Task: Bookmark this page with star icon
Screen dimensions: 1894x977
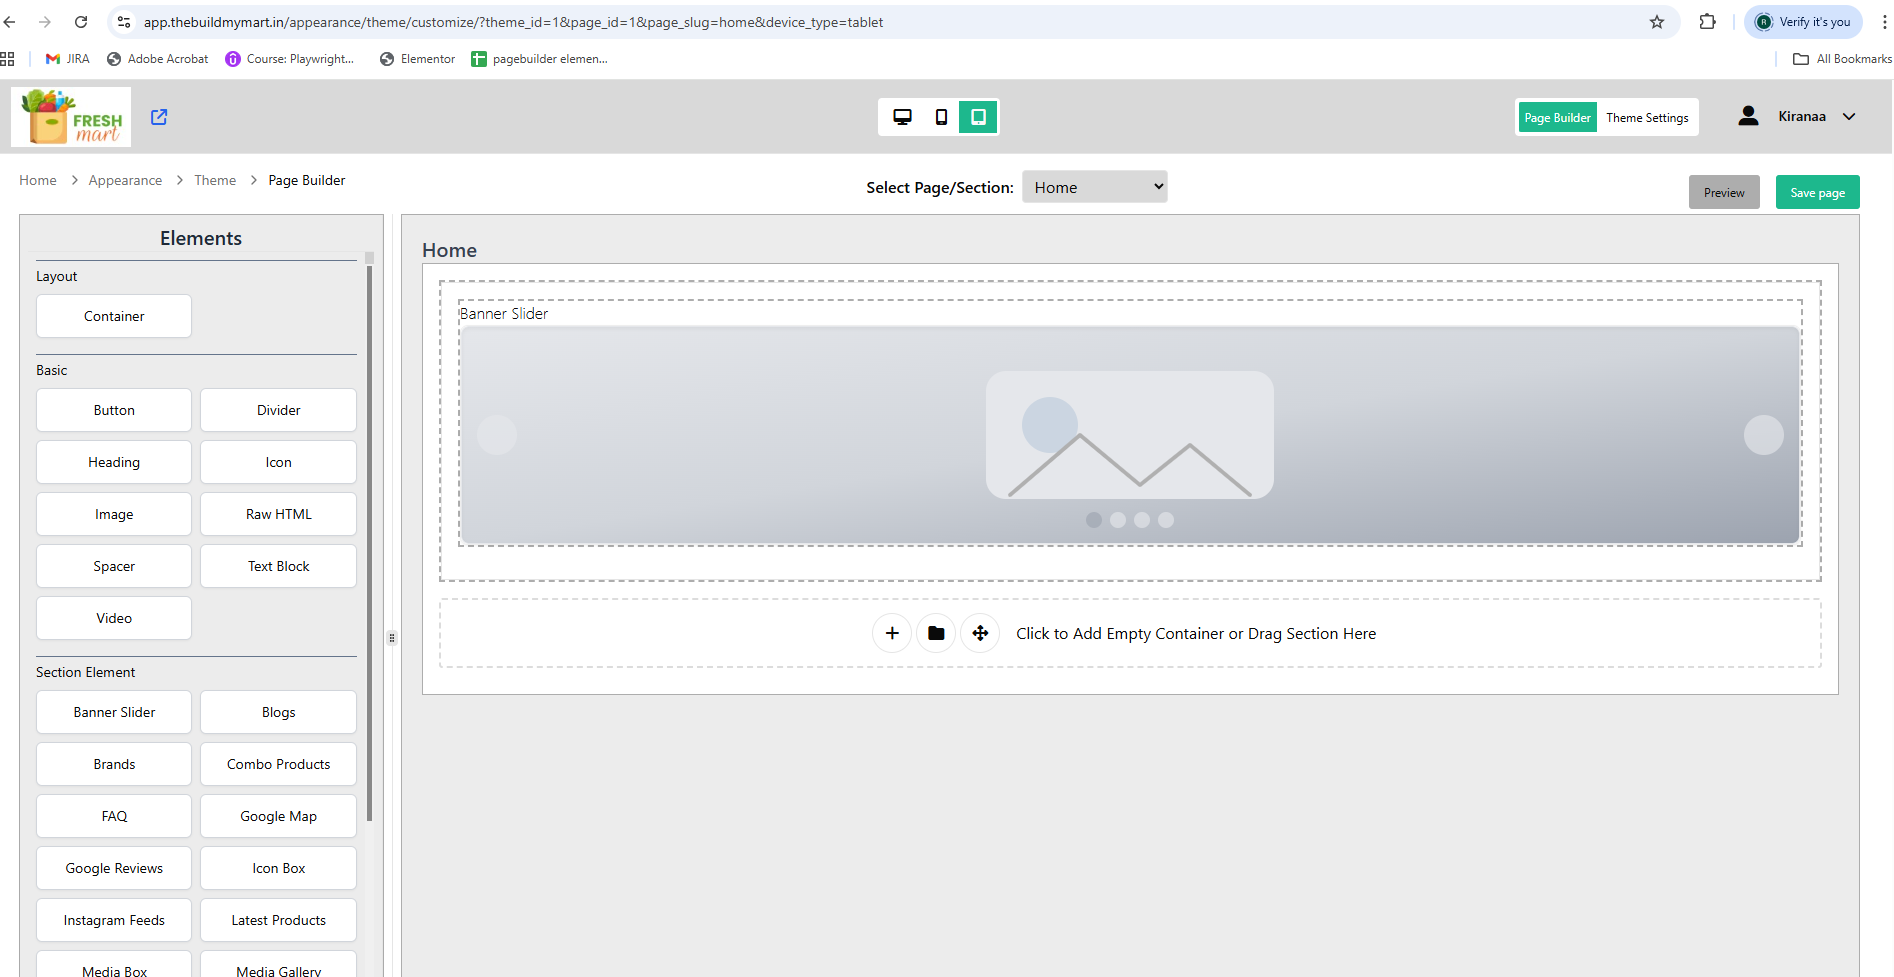Action: 1657,22
